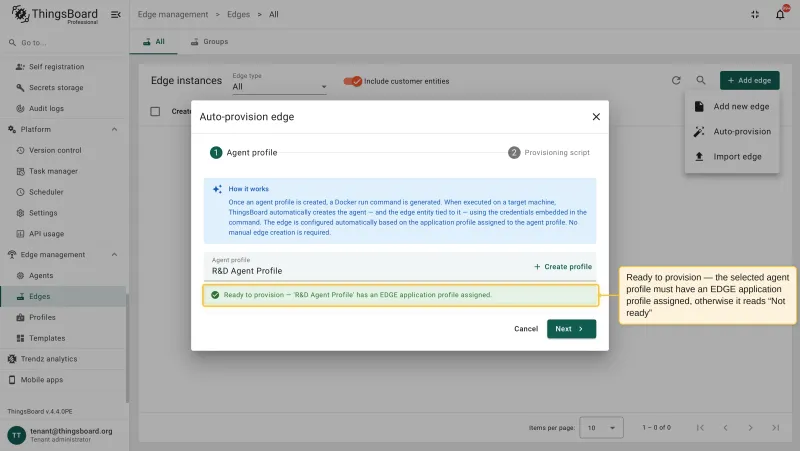800x451 pixels.
Task: Open notifications bell
Action: (x=780, y=15)
